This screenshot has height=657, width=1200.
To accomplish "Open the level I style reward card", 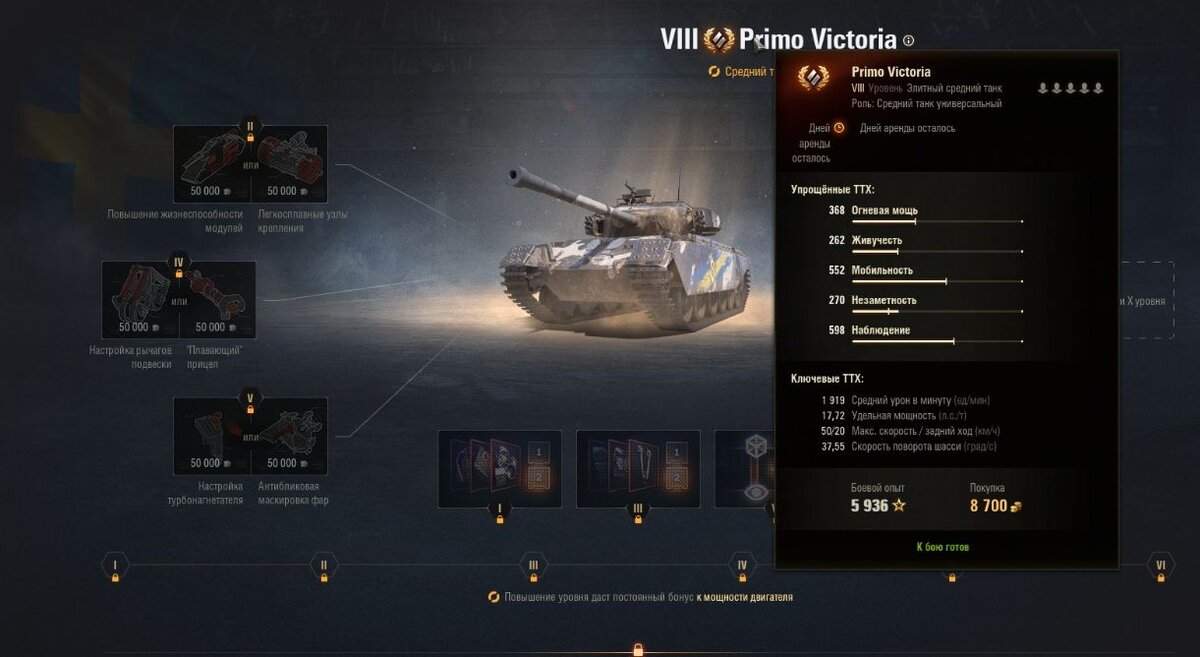I will click(499, 469).
